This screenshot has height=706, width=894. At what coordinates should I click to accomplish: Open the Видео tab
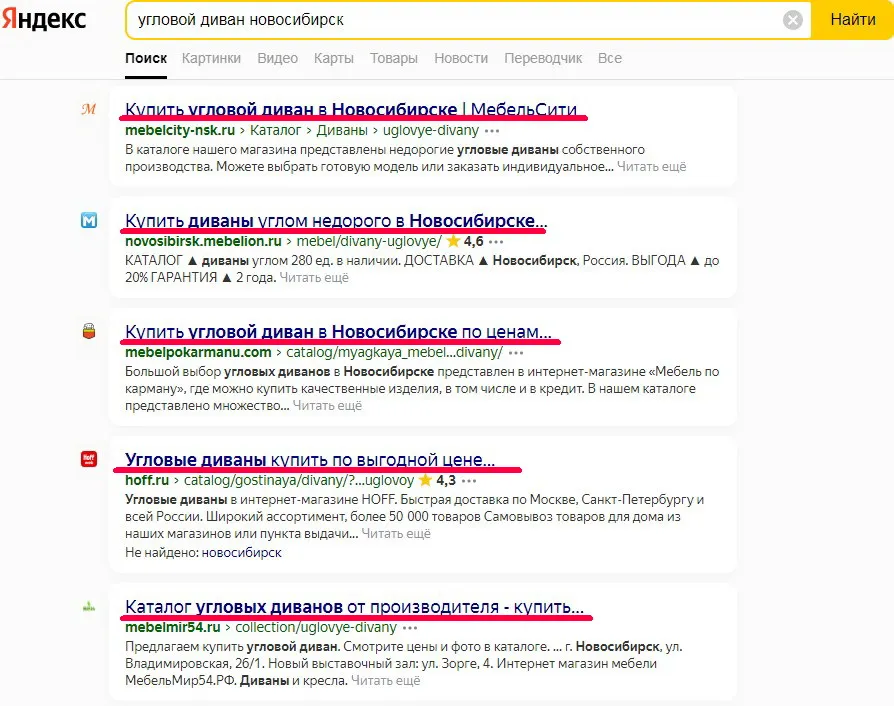(x=277, y=58)
